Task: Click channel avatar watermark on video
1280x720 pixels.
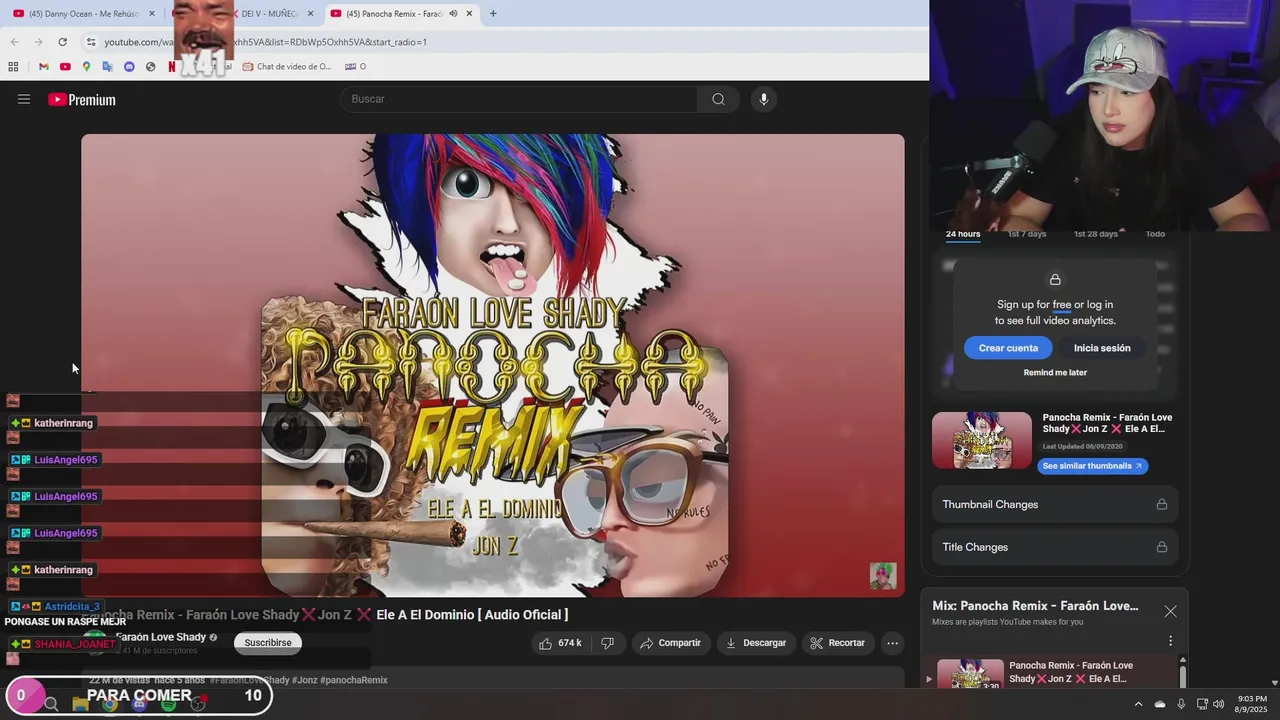Action: tap(883, 576)
